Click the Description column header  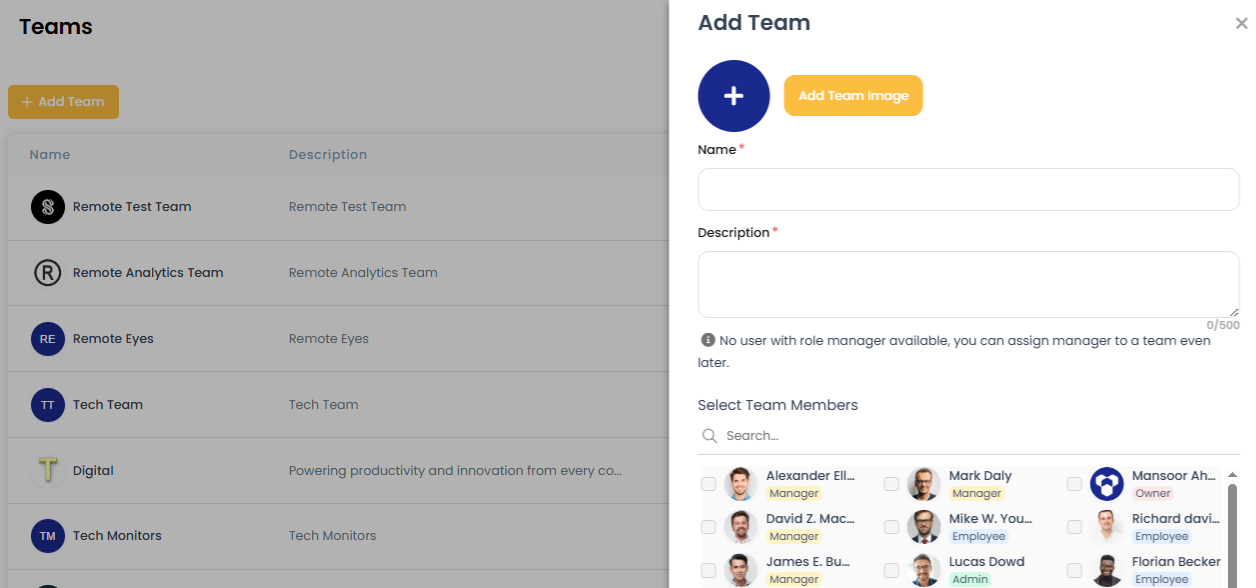327,154
